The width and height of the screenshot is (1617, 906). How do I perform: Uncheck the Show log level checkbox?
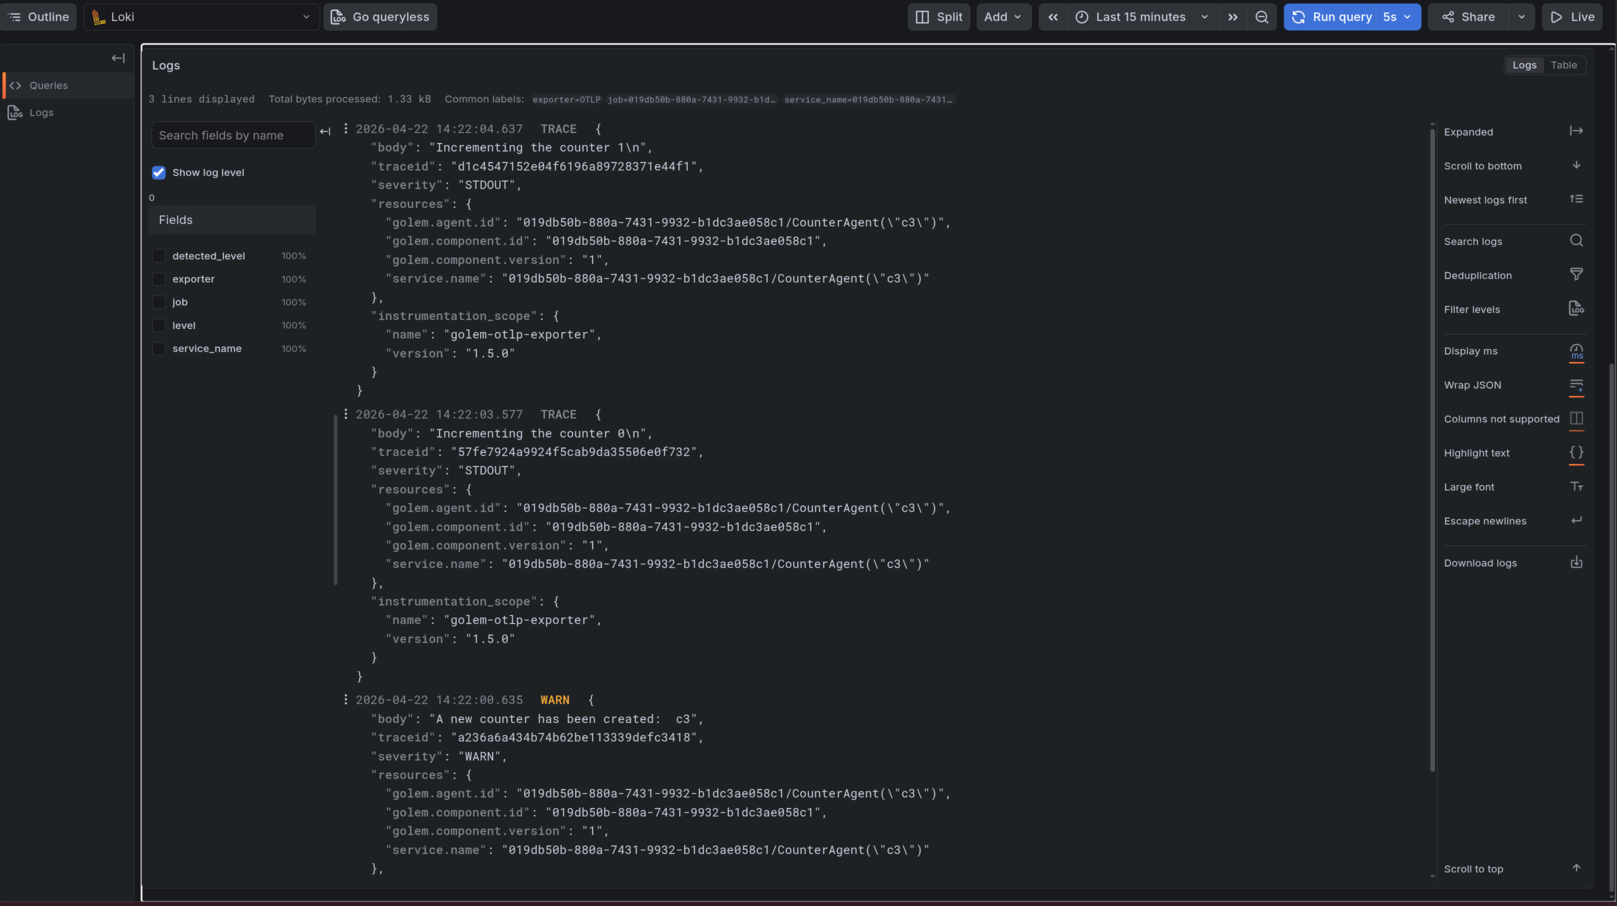click(159, 173)
